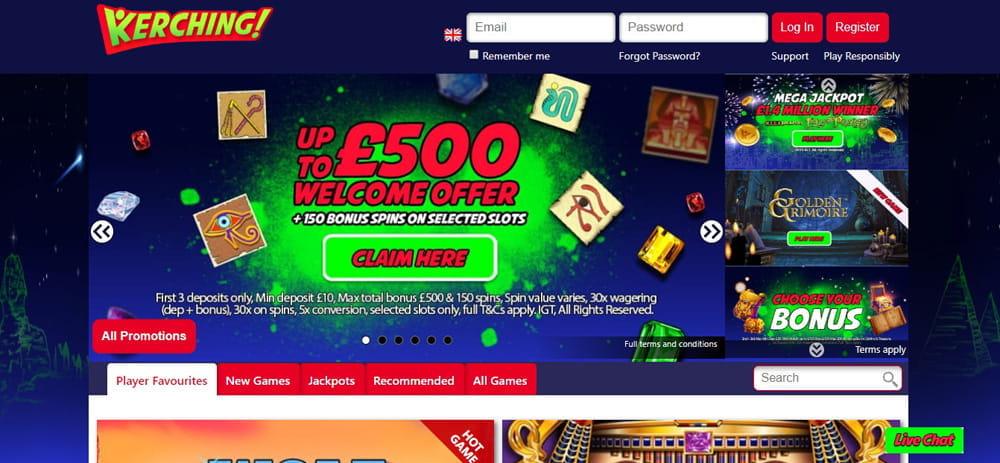Image resolution: width=1000 pixels, height=463 pixels.
Task: Tick the Remember me checkbox
Action: pos(474,55)
